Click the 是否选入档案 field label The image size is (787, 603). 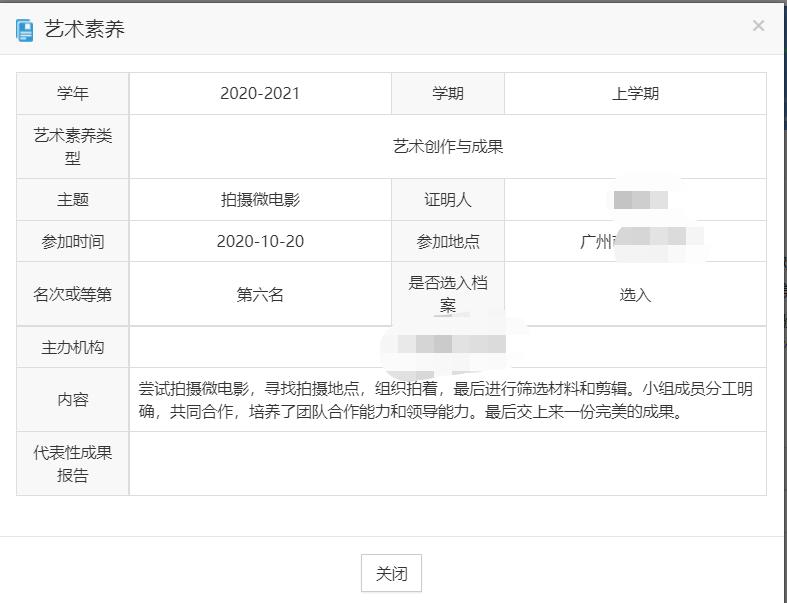coord(448,294)
